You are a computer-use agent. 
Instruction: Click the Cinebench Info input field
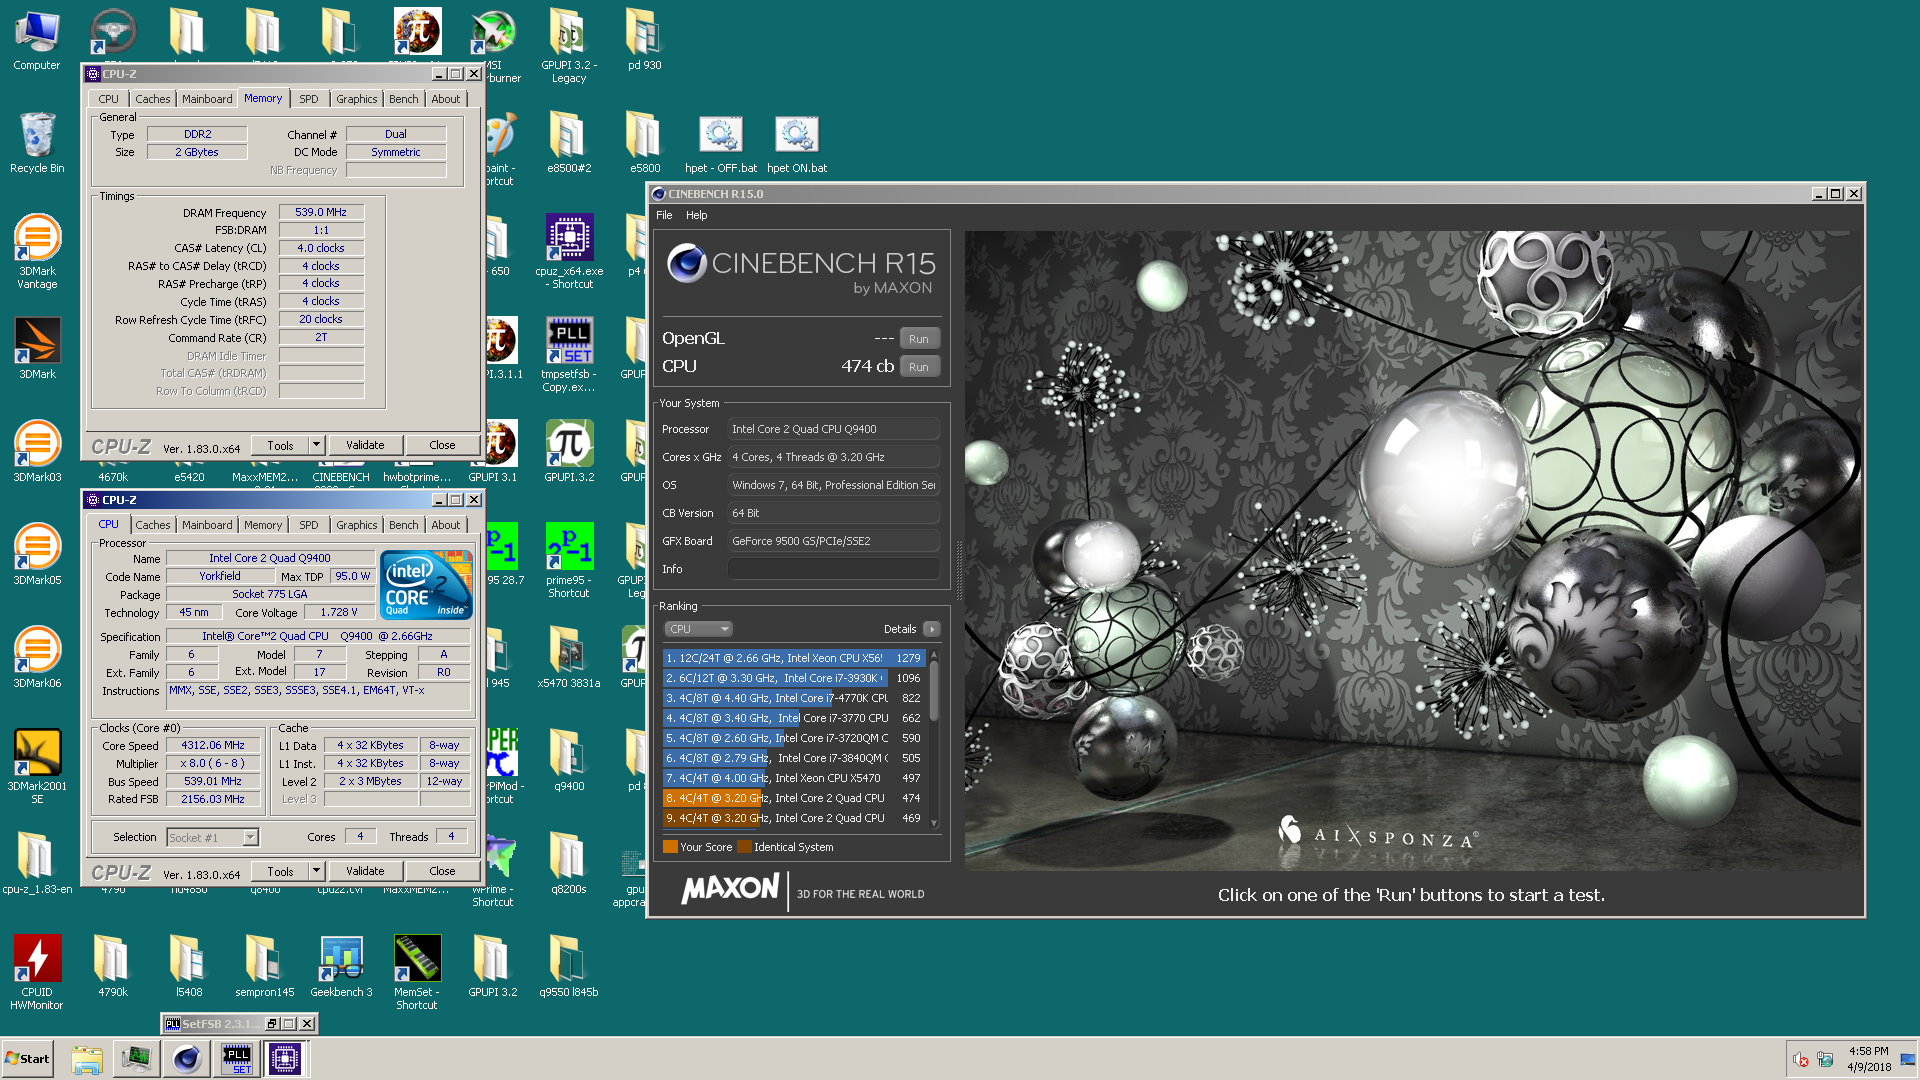834,569
